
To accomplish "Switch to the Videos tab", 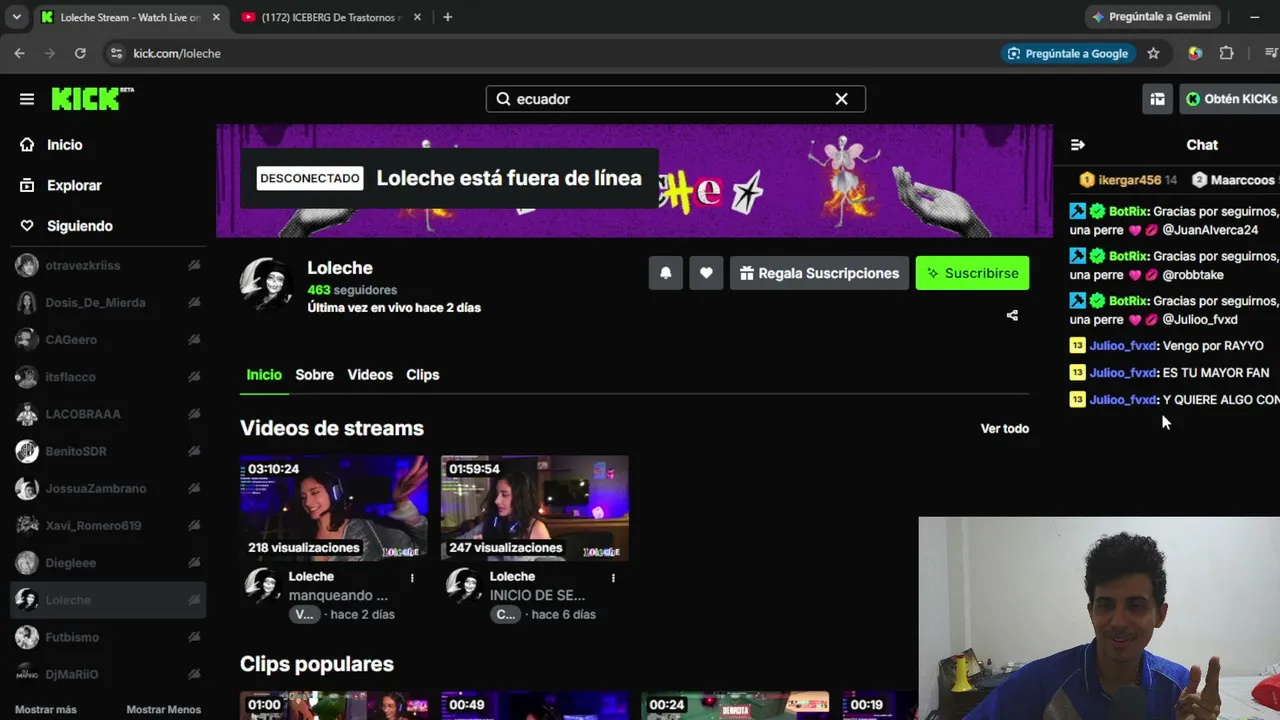I will click(x=370, y=375).
